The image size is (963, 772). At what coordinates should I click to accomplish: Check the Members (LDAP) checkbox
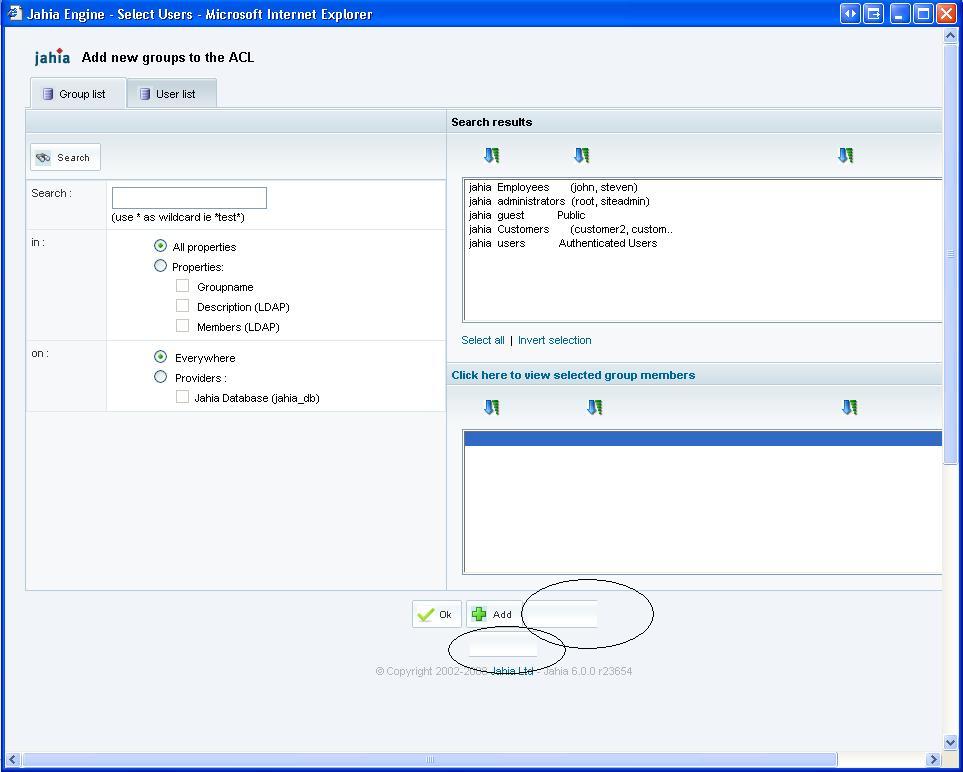coord(182,326)
